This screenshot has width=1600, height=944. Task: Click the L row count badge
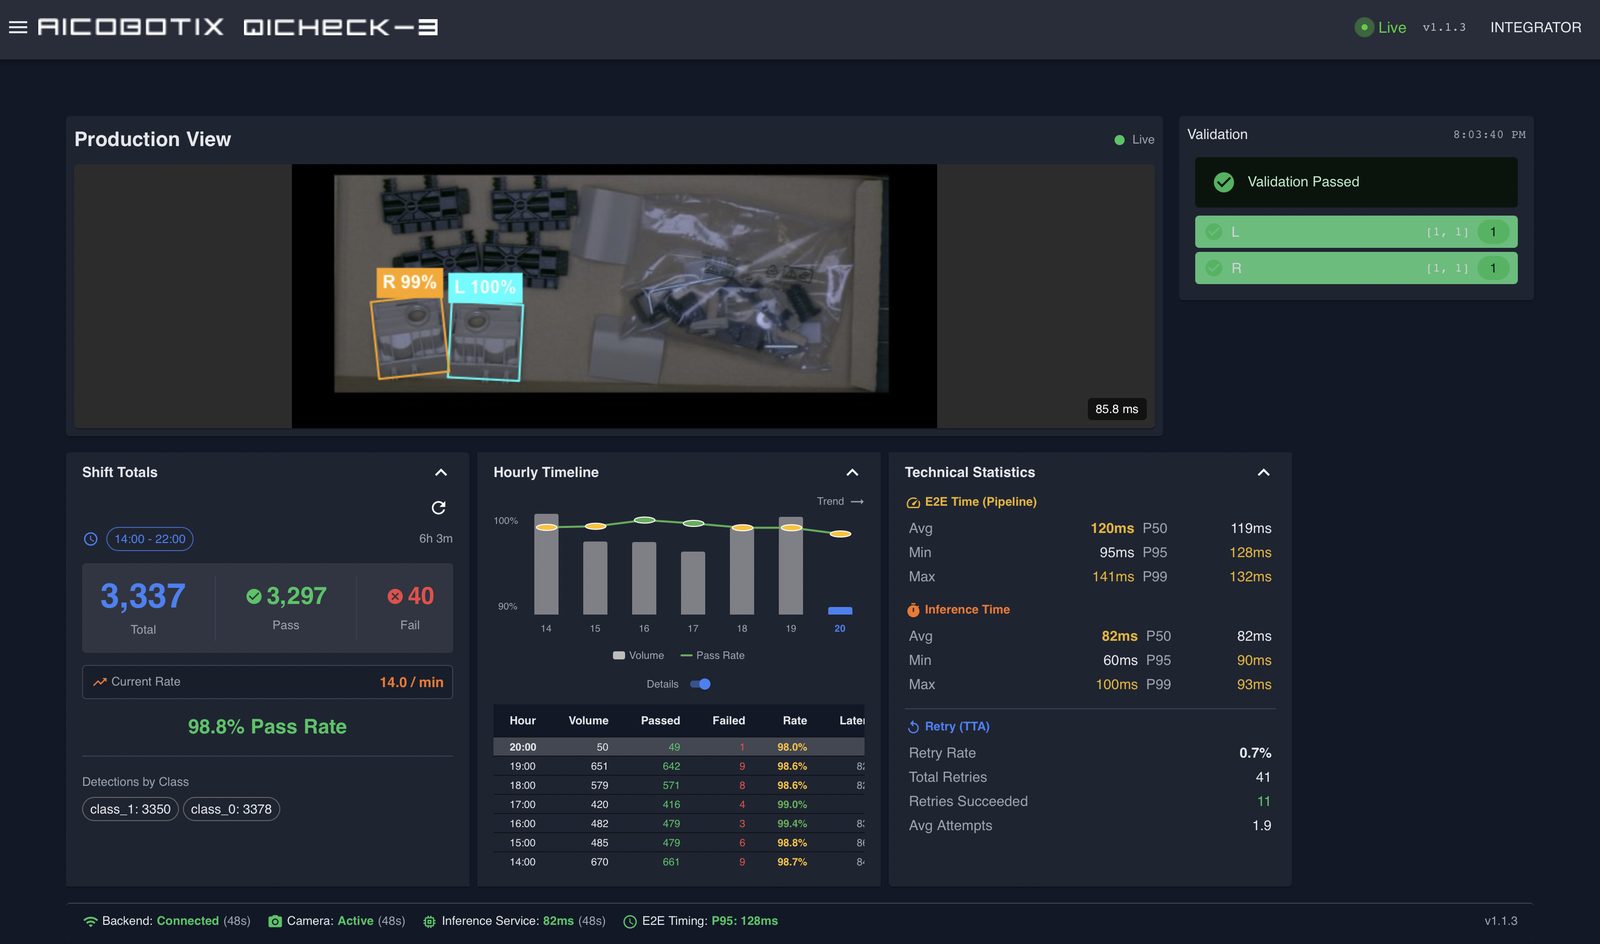pos(1493,232)
